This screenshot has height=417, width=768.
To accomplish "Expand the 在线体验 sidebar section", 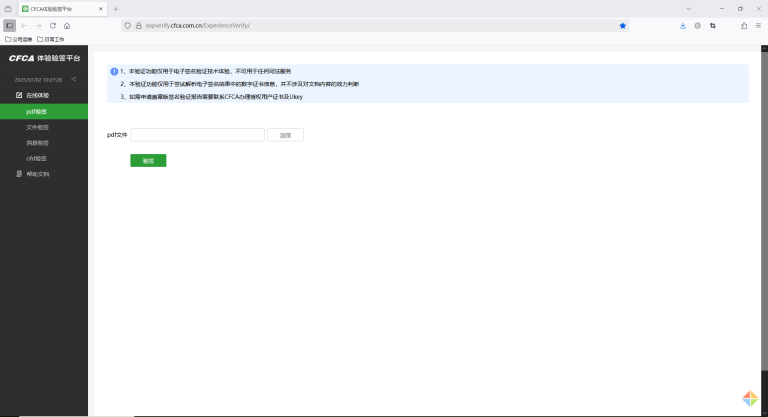I will tap(37, 95).
